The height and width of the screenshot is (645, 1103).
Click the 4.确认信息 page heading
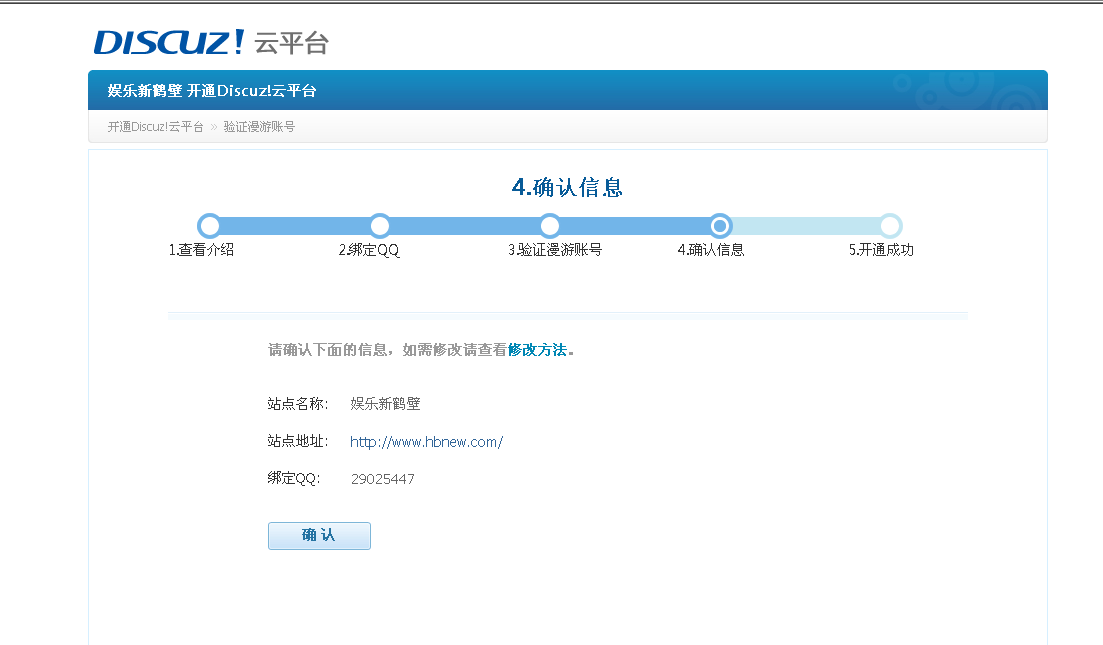point(567,187)
